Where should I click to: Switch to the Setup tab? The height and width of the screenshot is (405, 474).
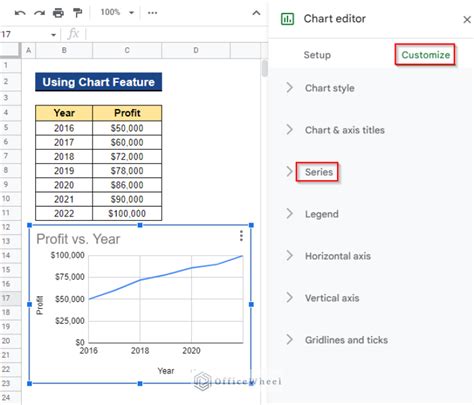pyautogui.click(x=317, y=55)
